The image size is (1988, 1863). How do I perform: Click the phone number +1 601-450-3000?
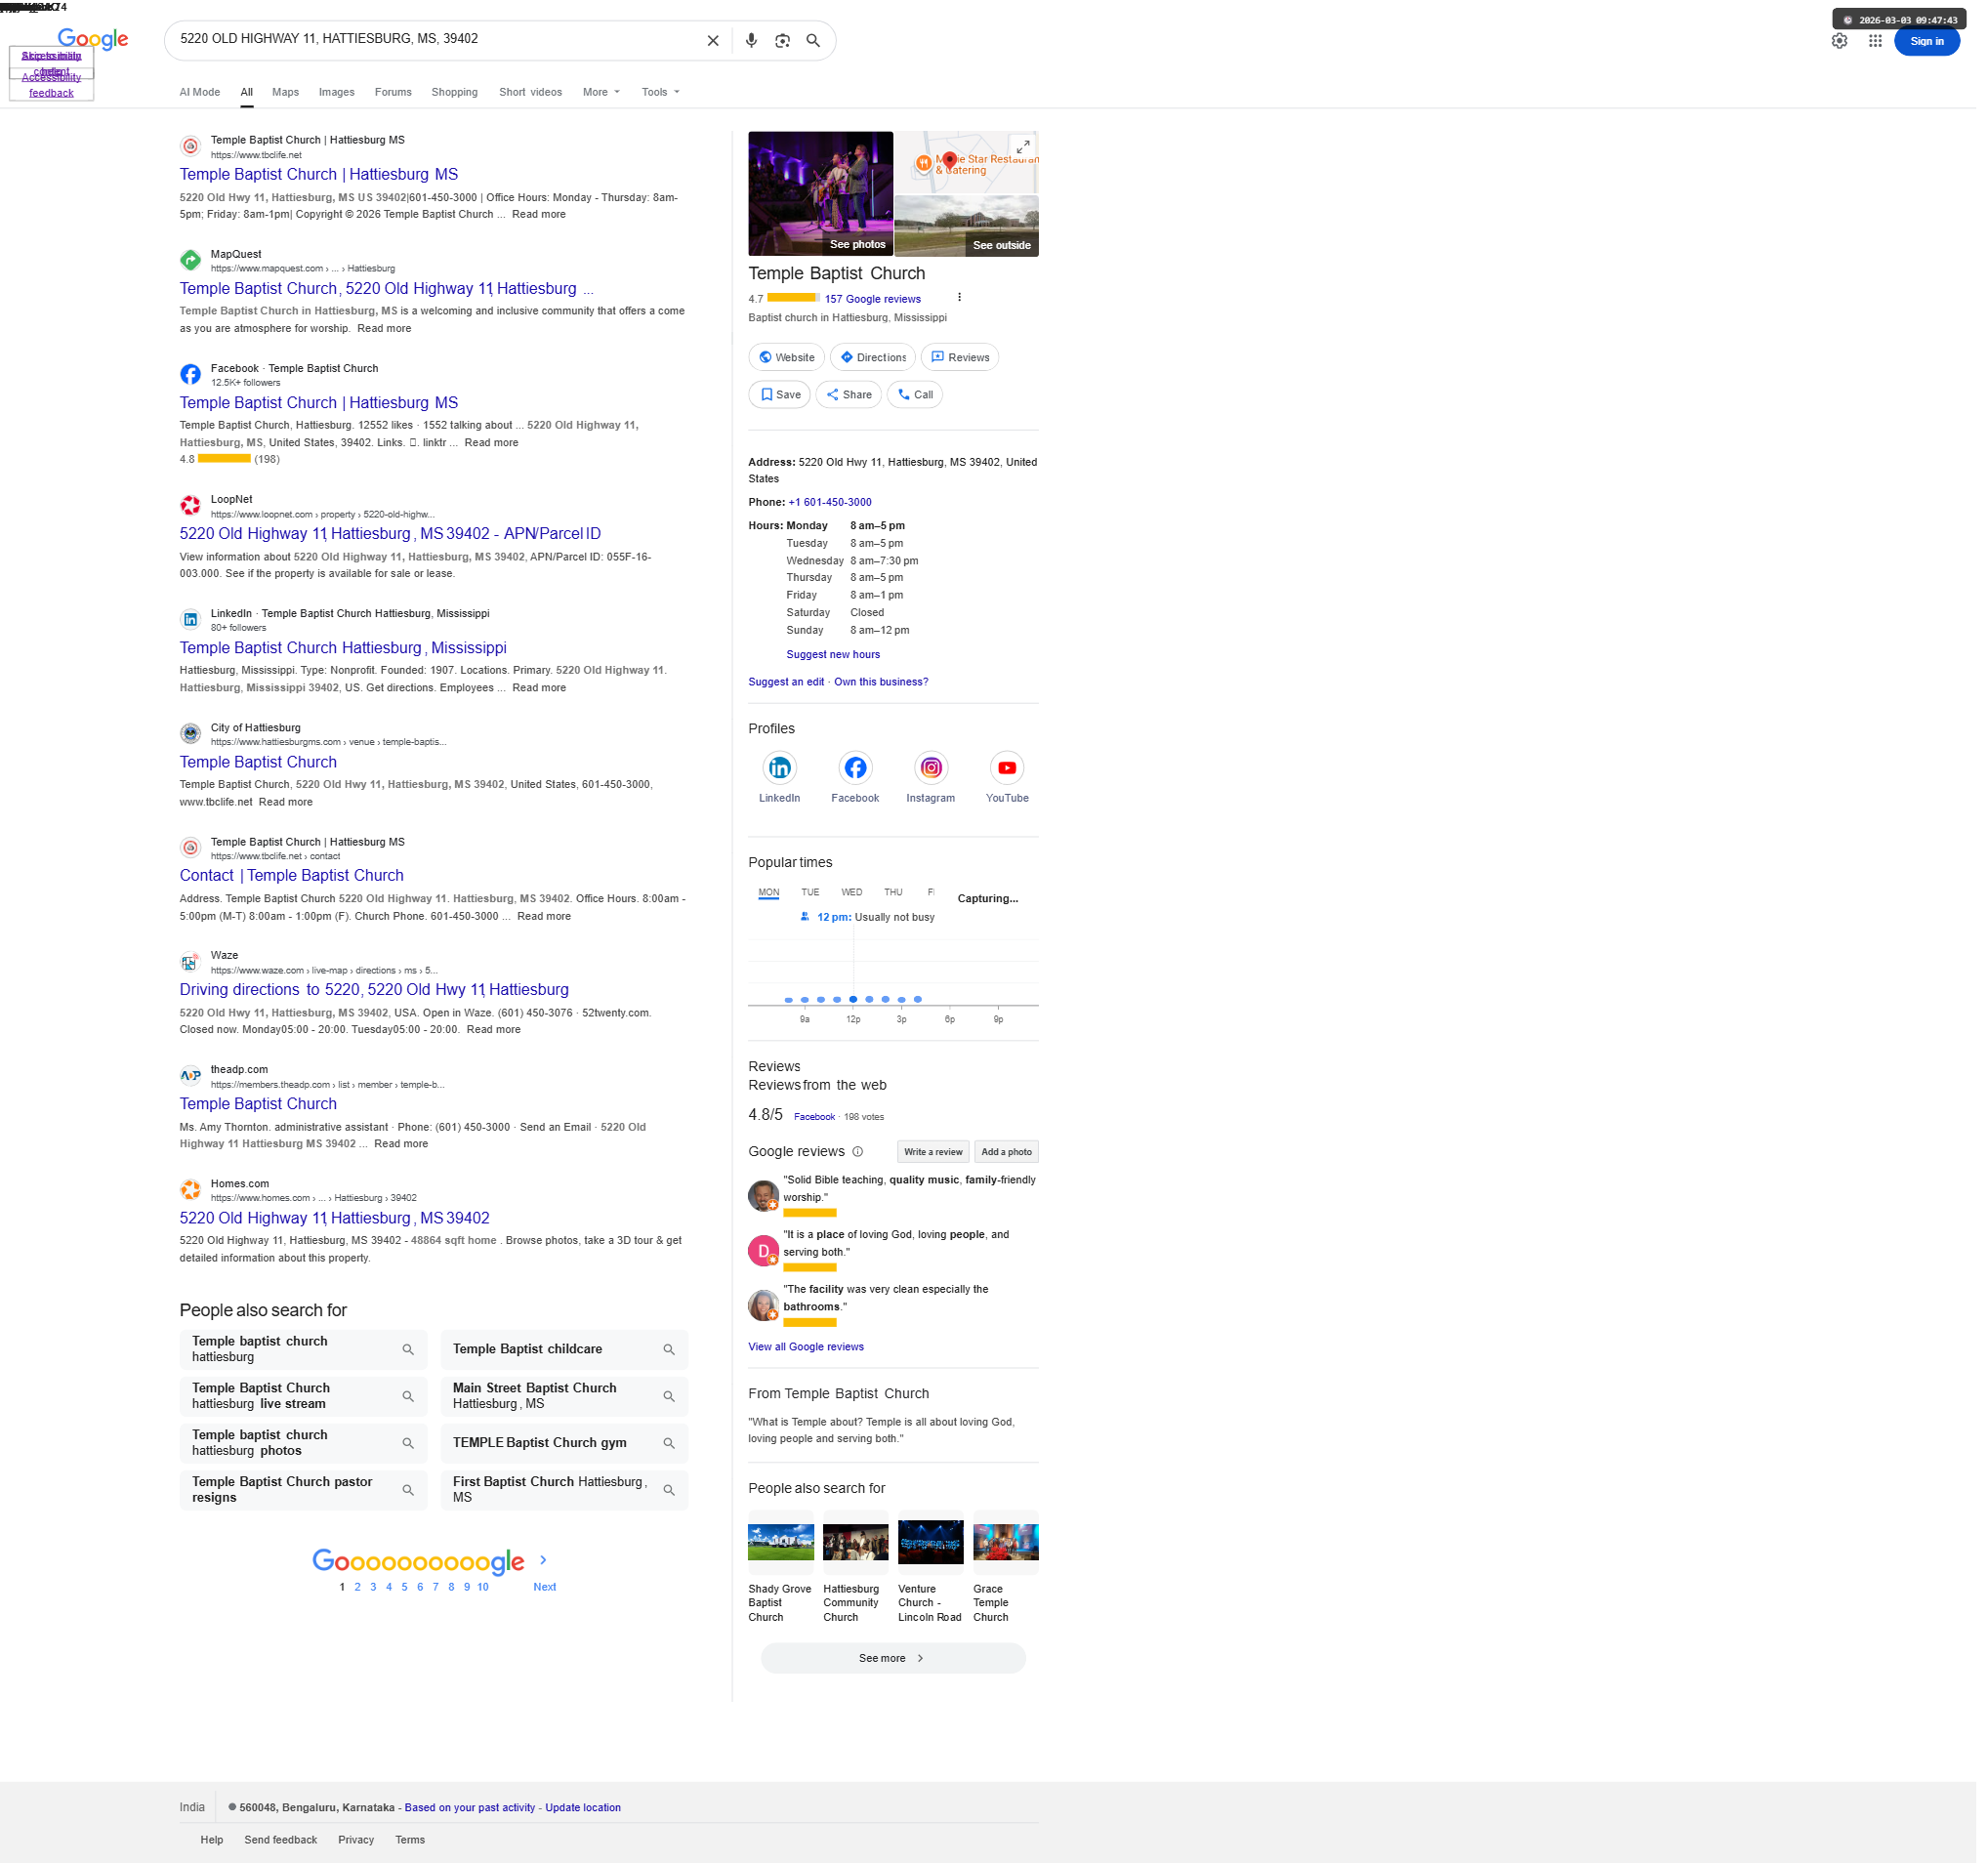point(835,505)
